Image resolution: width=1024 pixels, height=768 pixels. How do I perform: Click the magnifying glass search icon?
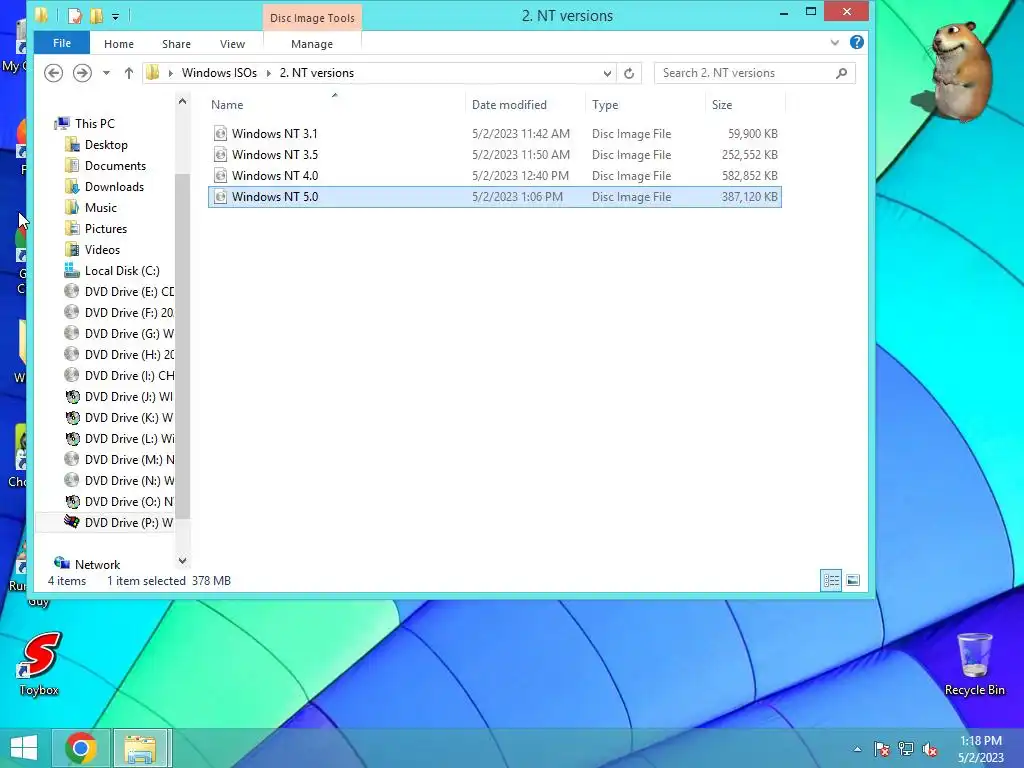[841, 73]
